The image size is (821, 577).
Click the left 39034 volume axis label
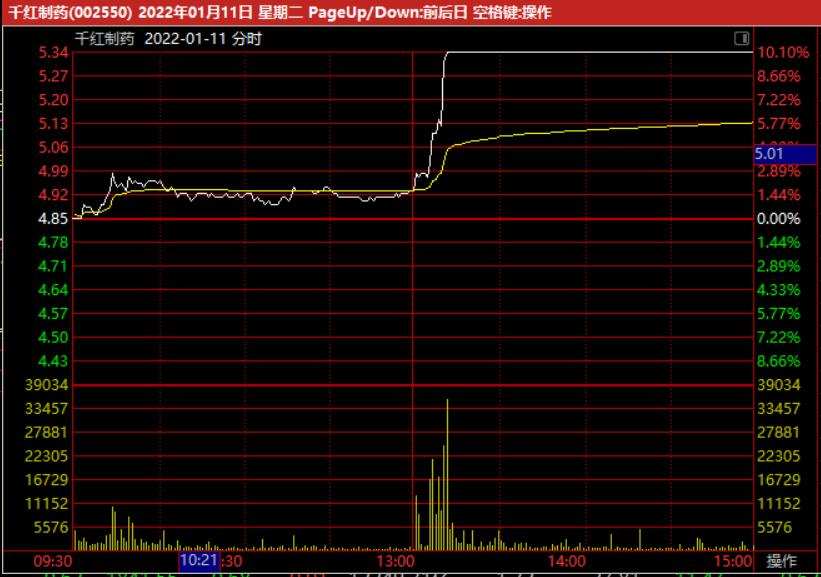pyautogui.click(x=47, y=385)
